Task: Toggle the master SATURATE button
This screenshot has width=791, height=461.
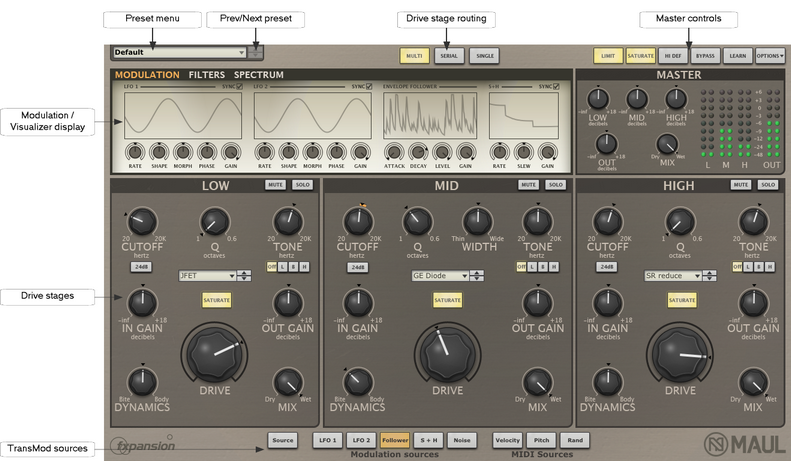Action: (640, 56)
